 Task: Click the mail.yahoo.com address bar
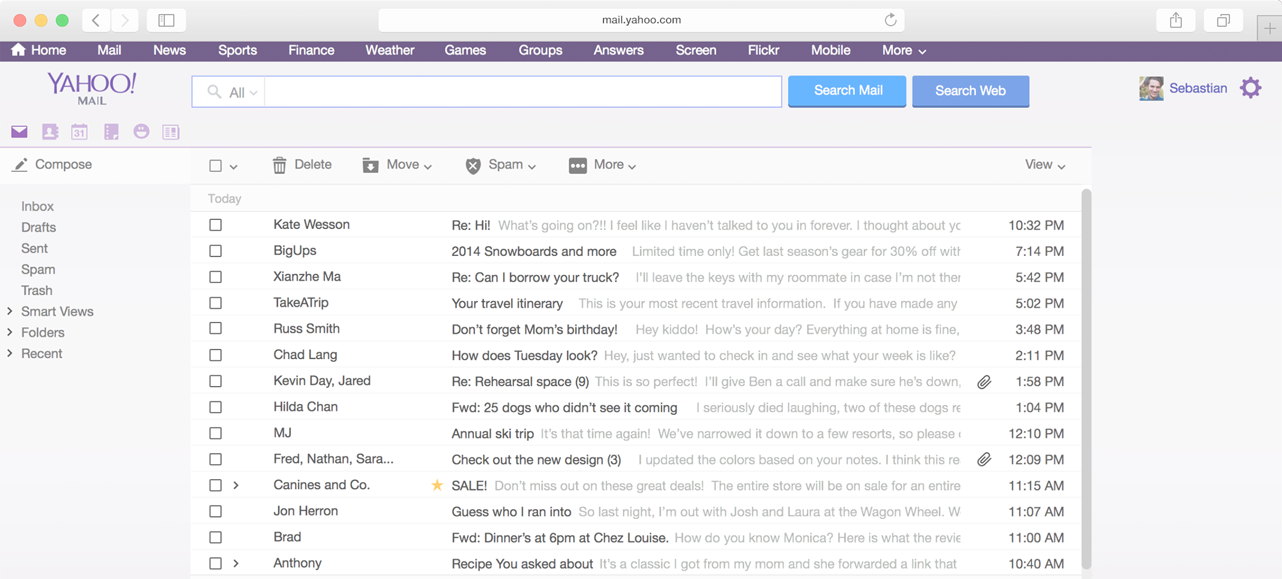(641, 20)
